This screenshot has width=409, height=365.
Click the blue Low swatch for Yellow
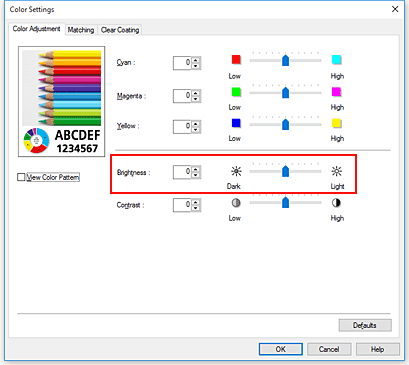click(x=236, y=123)
